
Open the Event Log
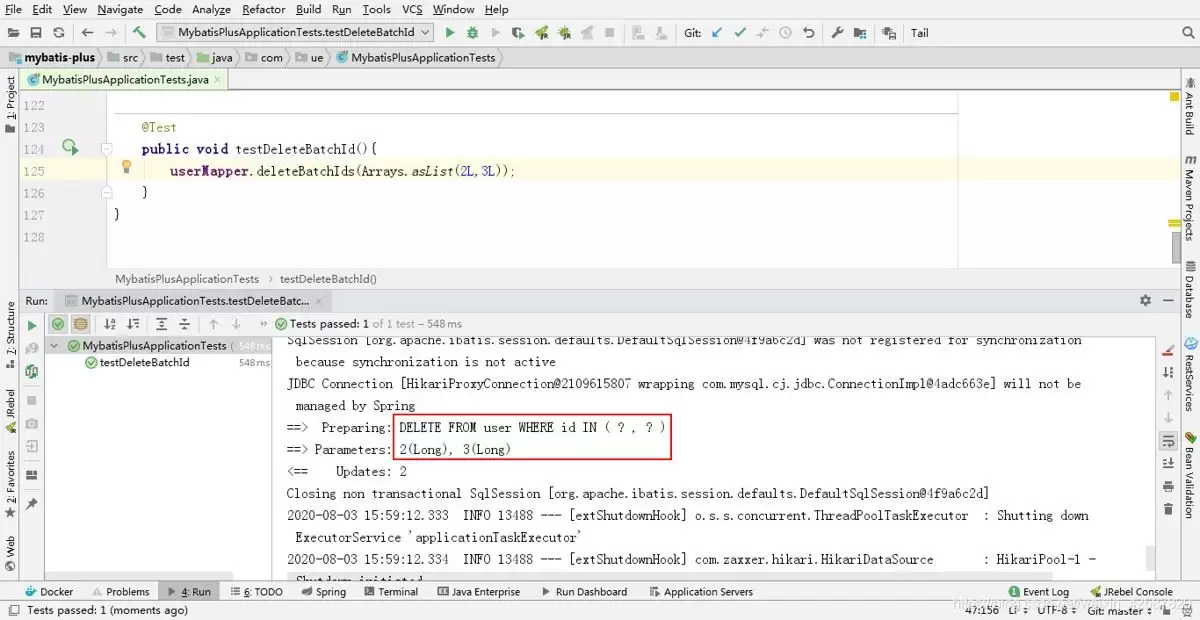(x=1038, y=592)
